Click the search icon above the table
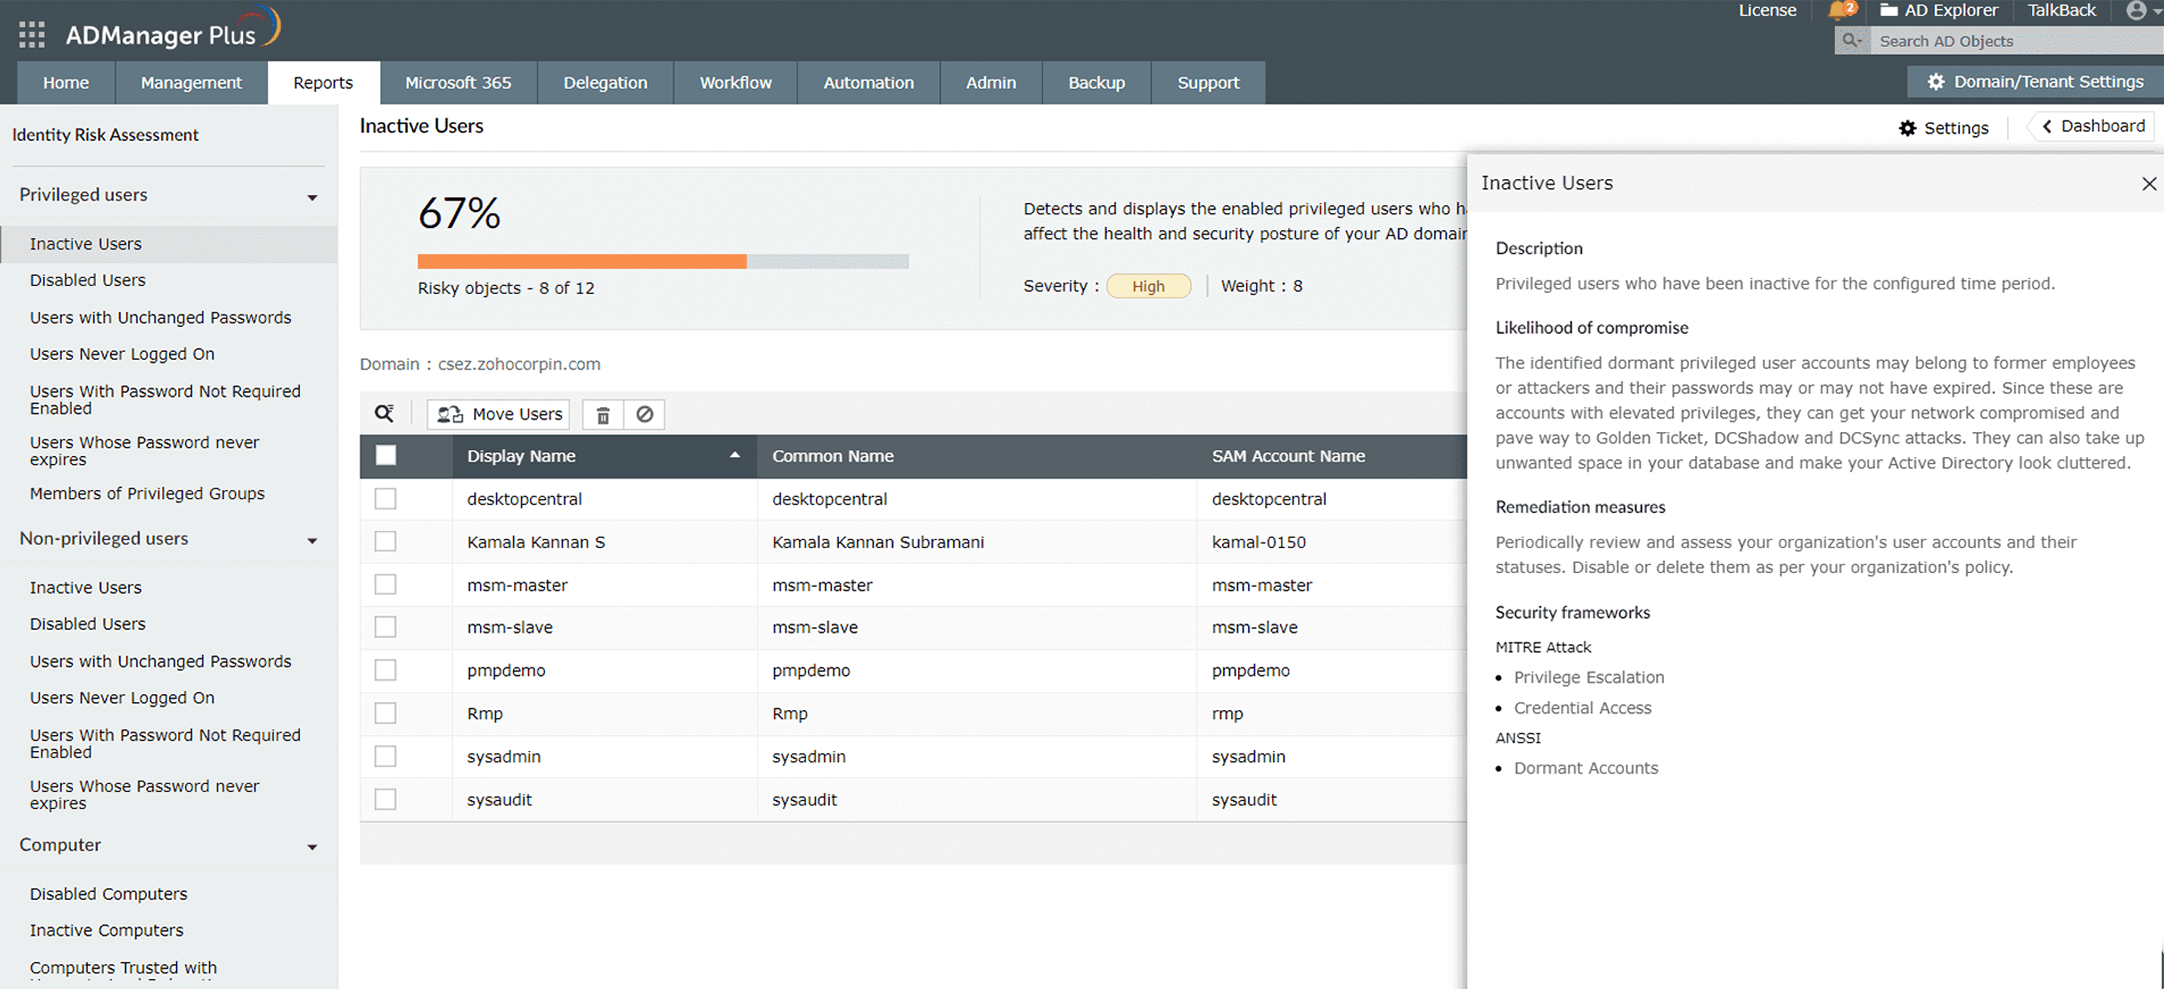Viewport: 2164px width, 989px height. 384,414
